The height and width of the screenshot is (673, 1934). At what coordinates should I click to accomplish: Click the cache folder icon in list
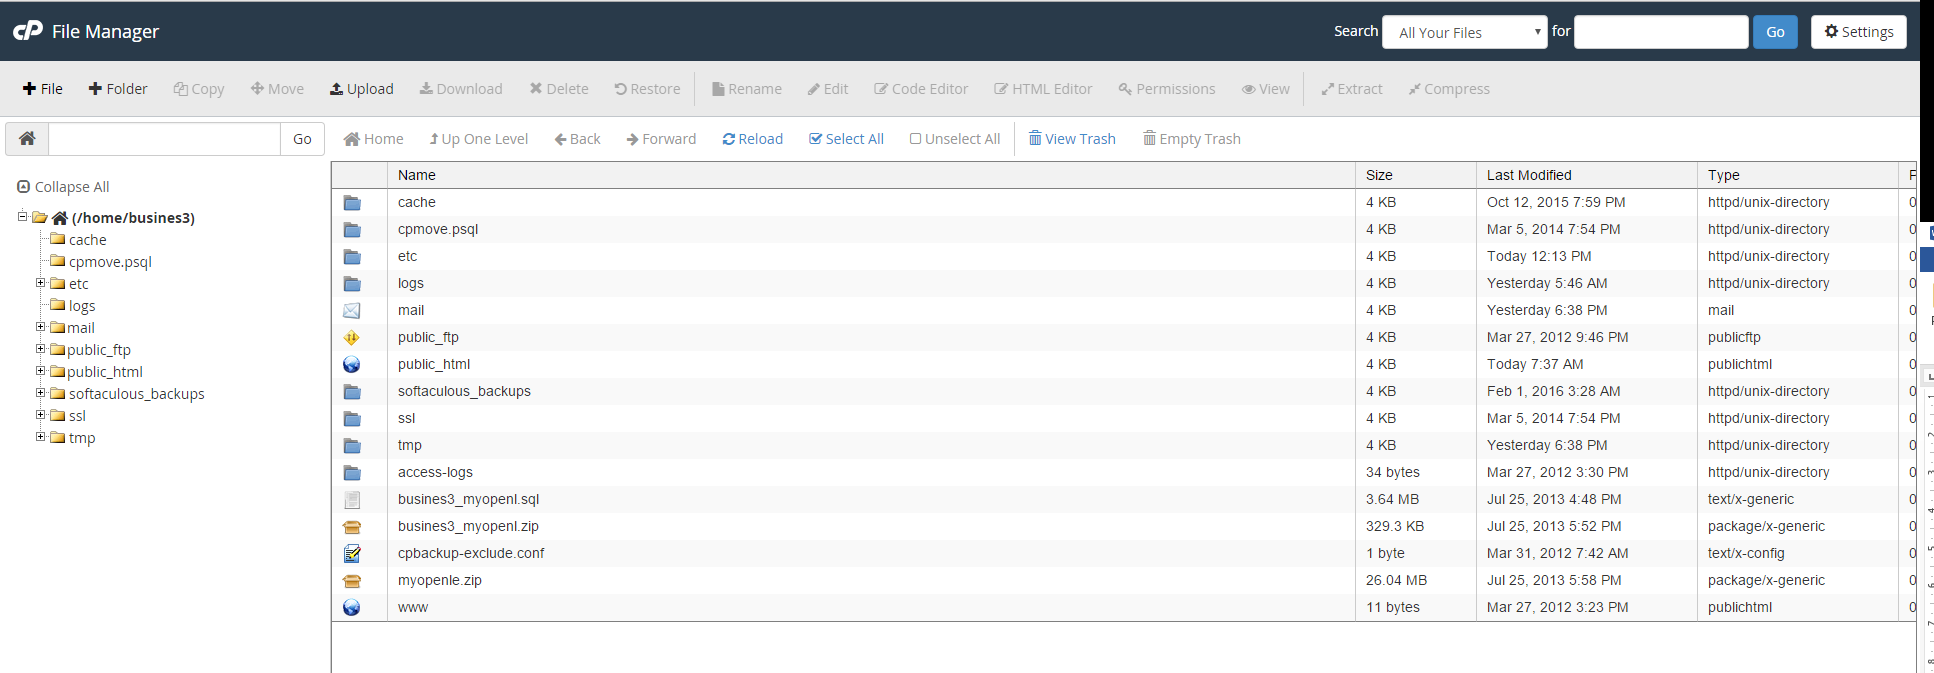click(352, 203)
